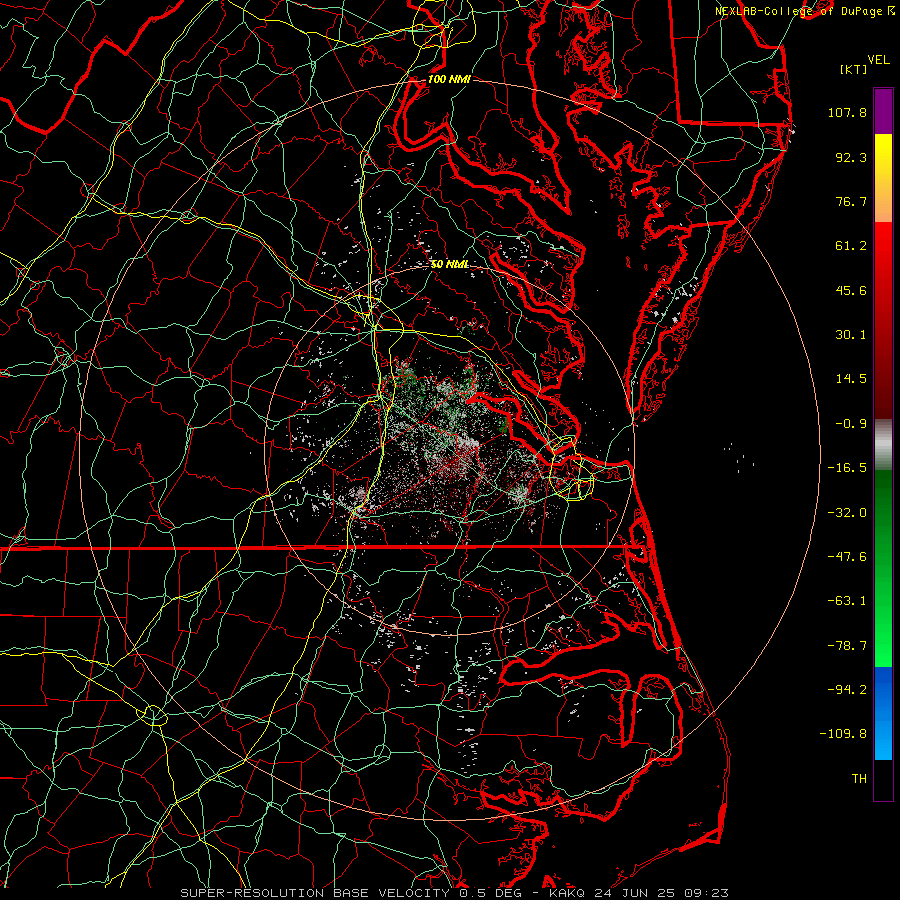Click the VEL legend title
This screenshot has width=900, height=900.
[878, 60]
